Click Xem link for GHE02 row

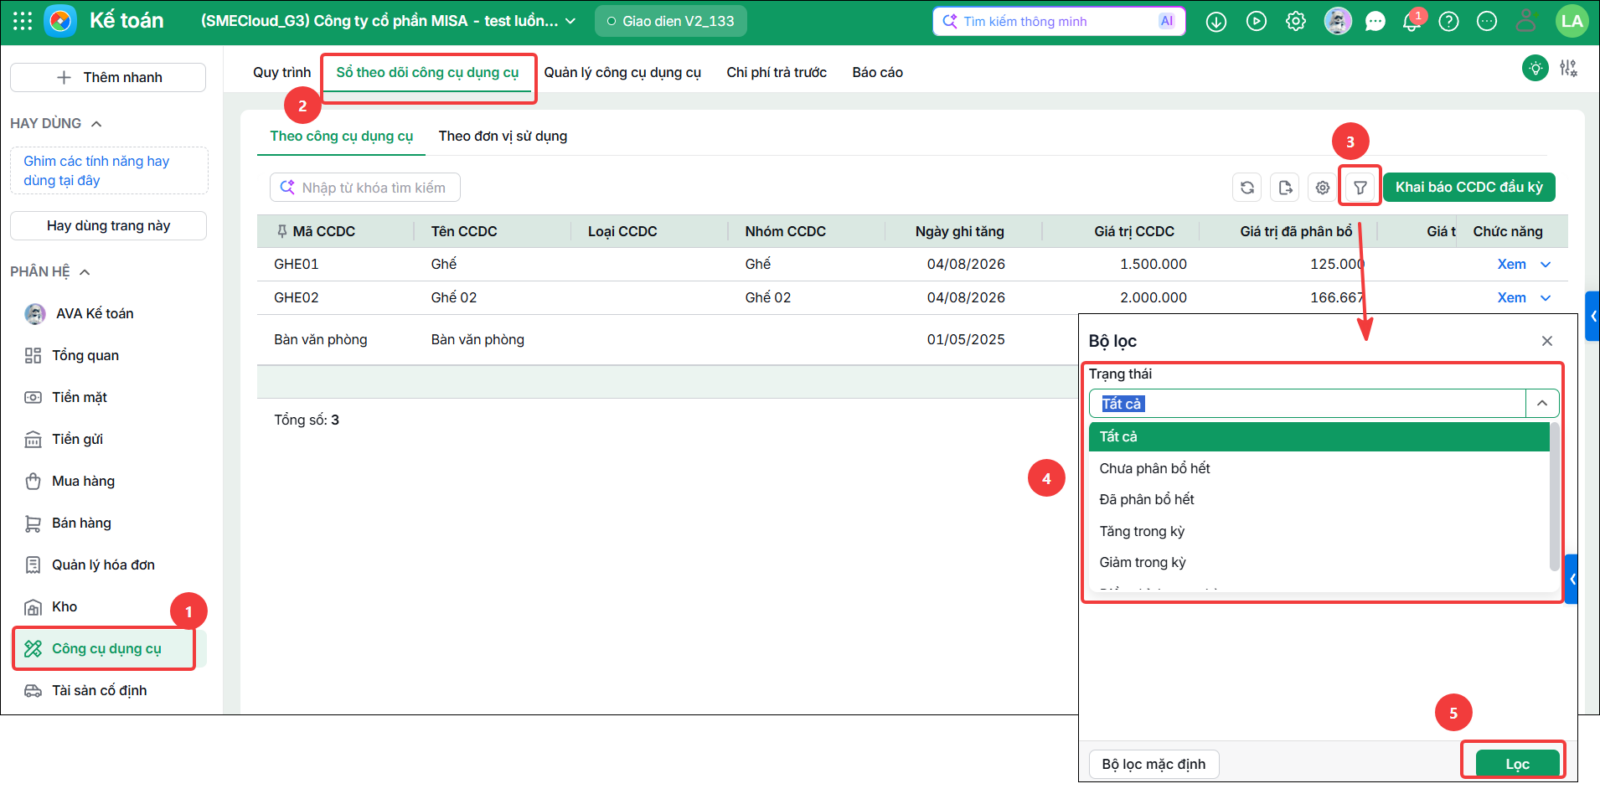pyautogui.click(x=1511, y=298)
